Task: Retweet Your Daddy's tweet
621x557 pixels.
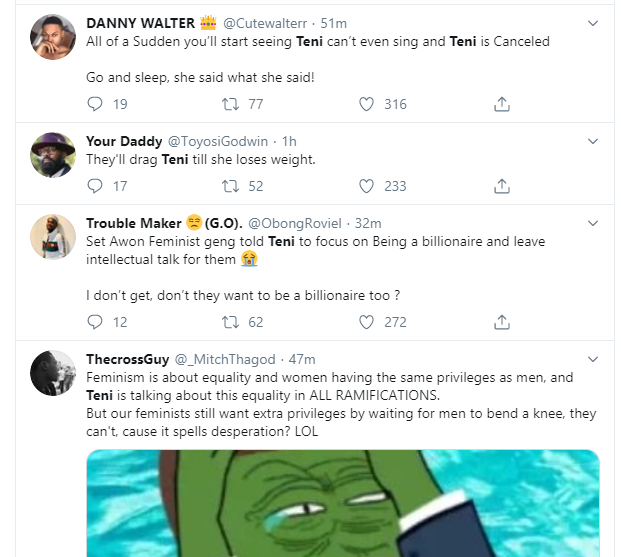Action: coord(229,185)
